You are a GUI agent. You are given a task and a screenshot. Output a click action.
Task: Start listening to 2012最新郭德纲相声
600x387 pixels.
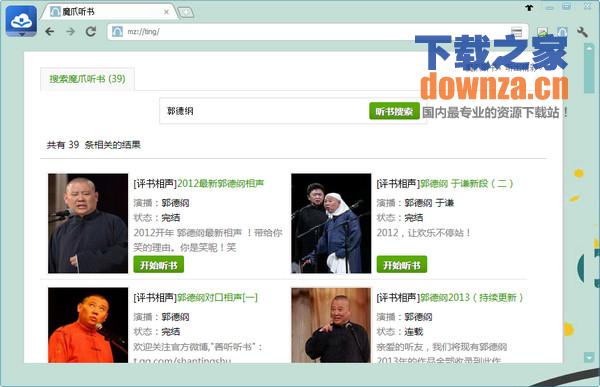pyautogui.click(x=158, y=265)
